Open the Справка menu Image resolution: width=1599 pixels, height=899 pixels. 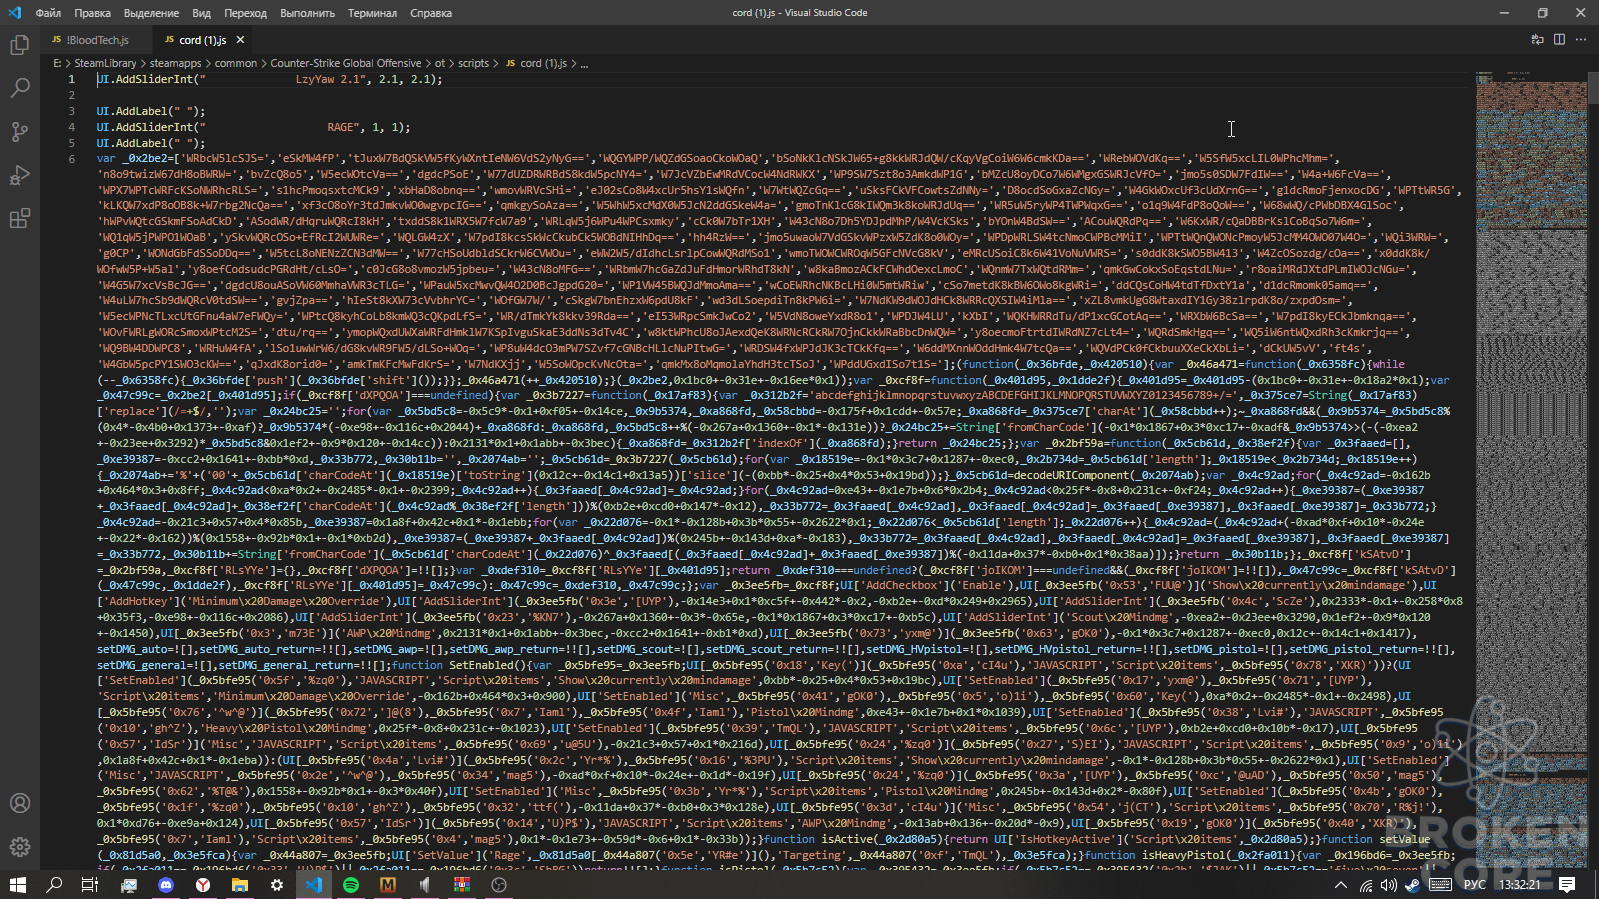(430, 13)
